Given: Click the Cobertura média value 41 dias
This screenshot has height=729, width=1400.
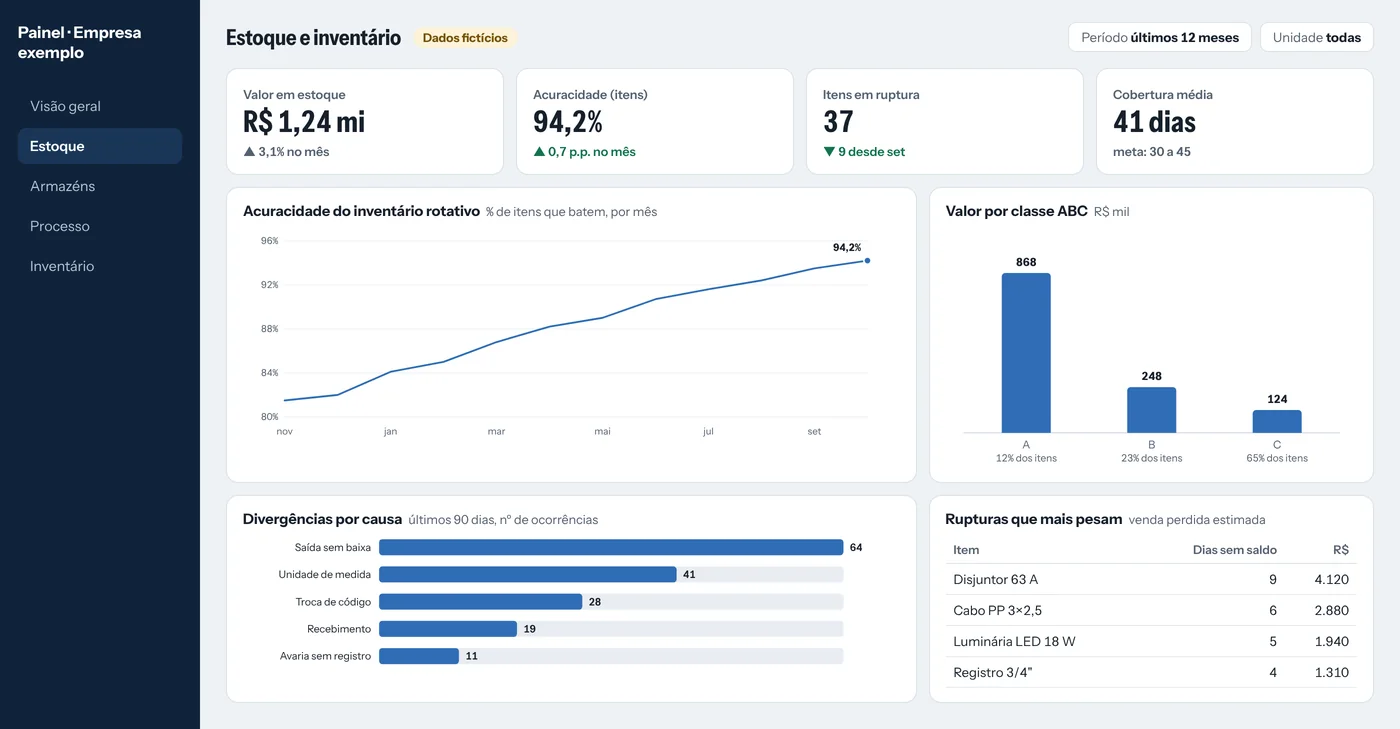Looking at the screenshot, I should (x=1154, y=122).
